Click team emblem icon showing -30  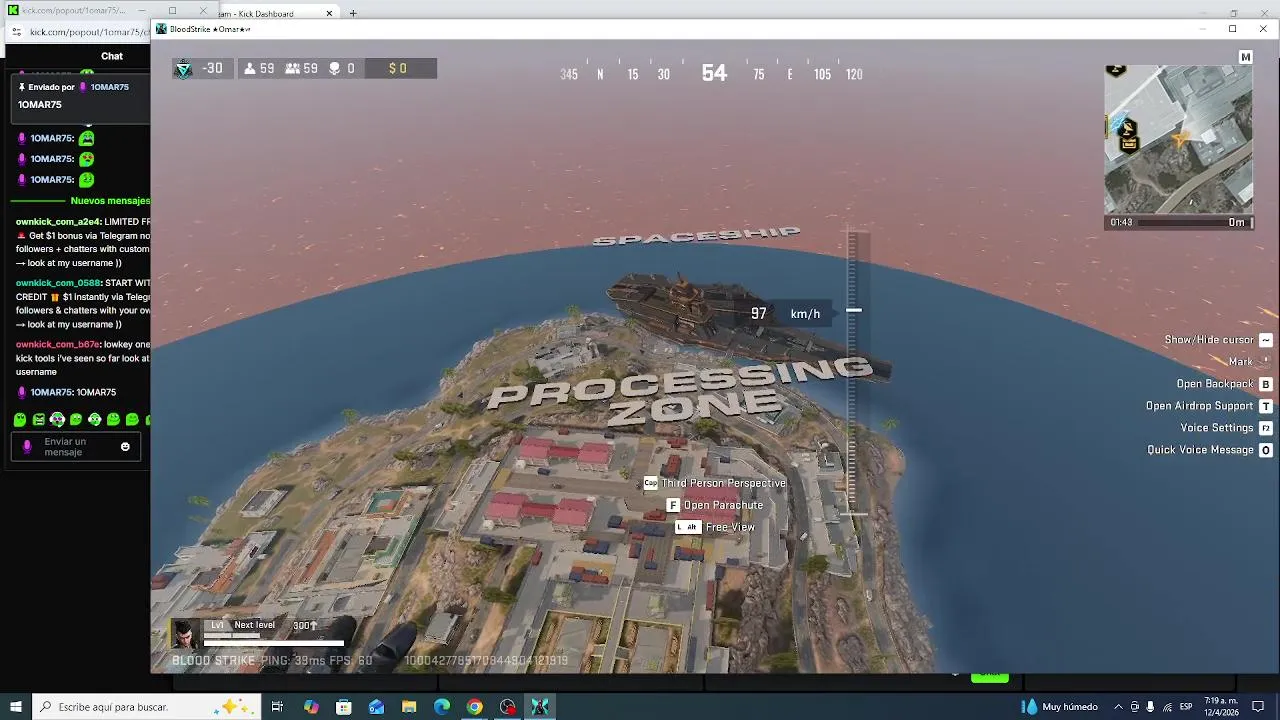183,69
